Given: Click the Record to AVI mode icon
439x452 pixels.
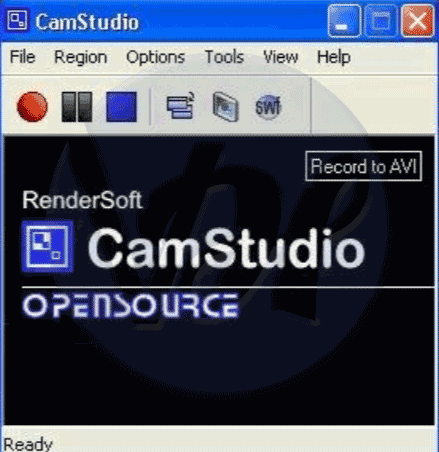Looking at the screenshot, I should [226, 107].
